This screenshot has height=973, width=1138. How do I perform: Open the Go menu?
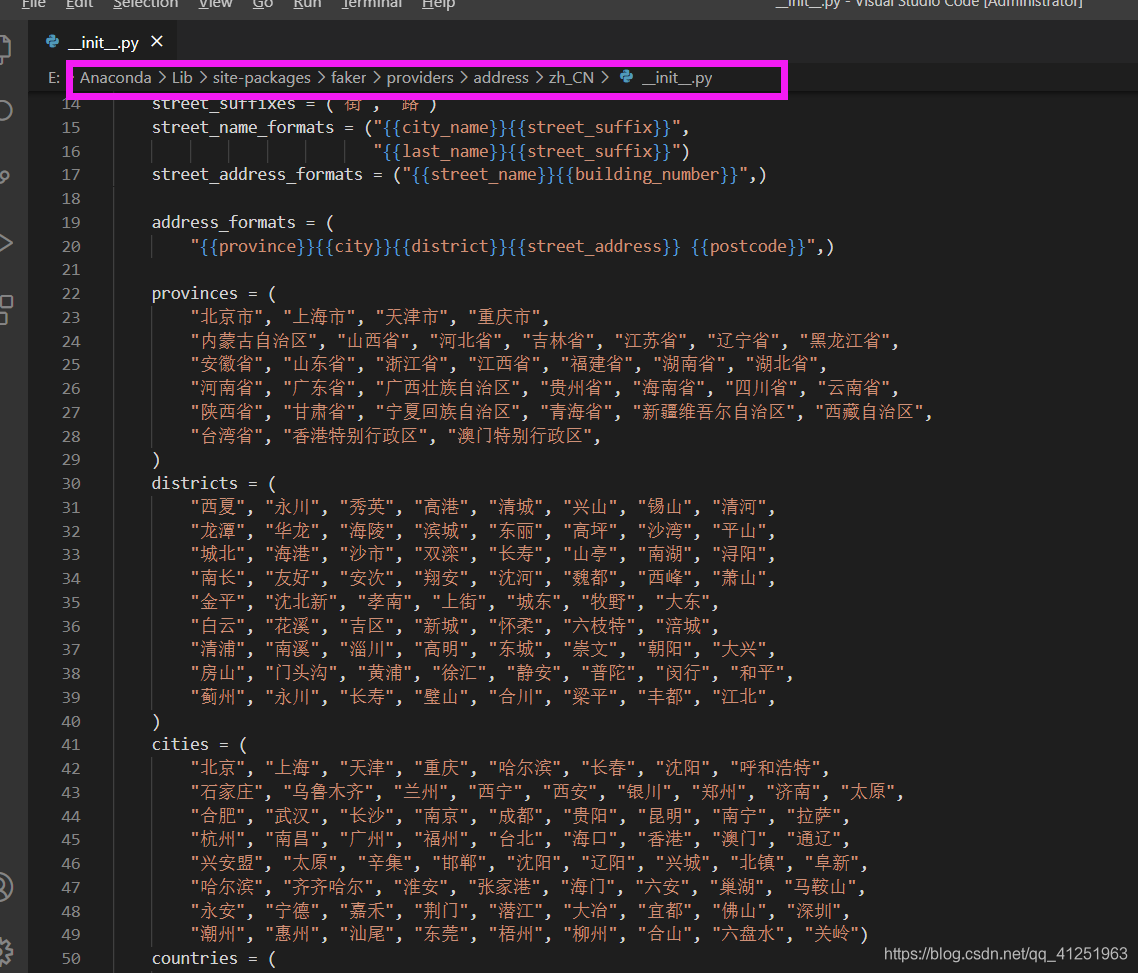coord(263,4)
